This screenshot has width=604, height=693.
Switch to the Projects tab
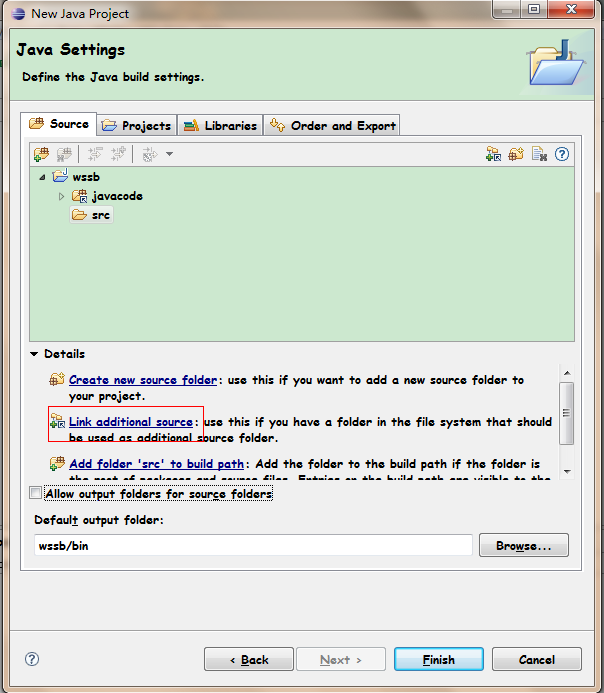[x=137, y=126]
